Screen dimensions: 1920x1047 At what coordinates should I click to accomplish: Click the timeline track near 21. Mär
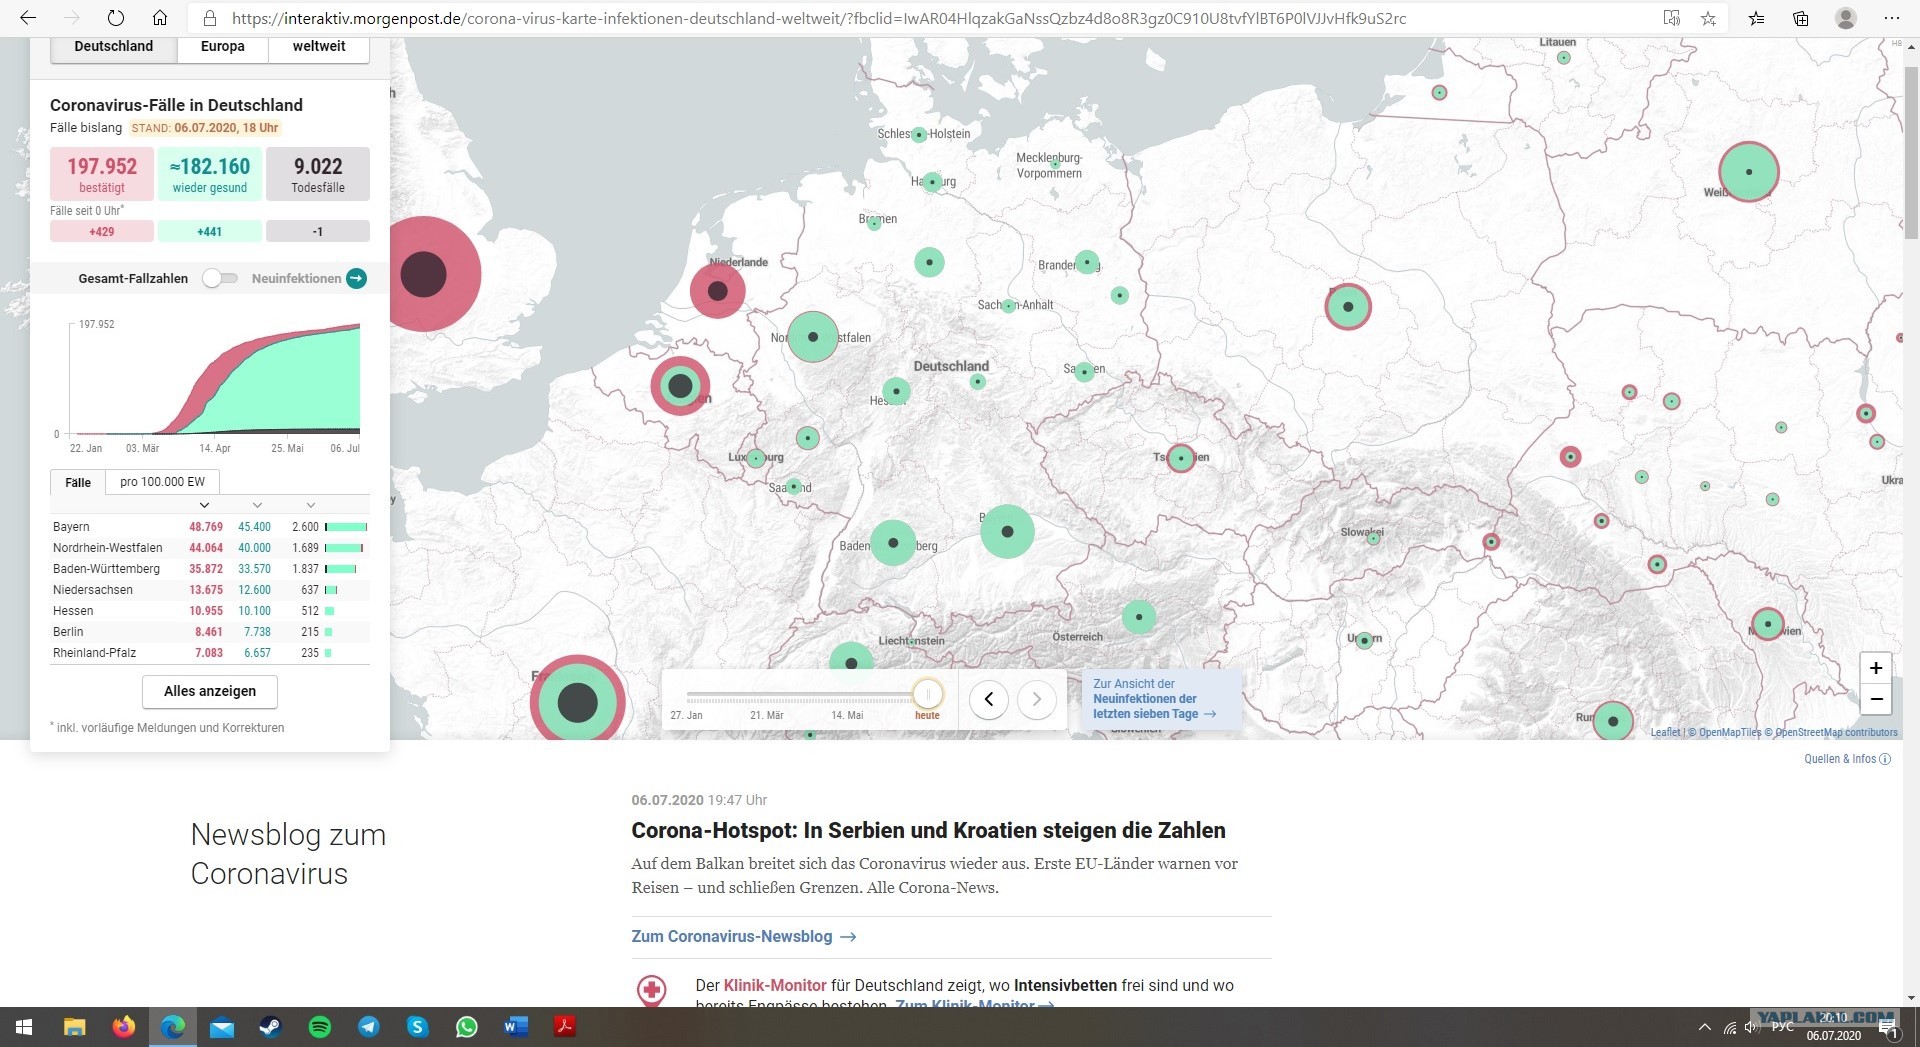767,694
